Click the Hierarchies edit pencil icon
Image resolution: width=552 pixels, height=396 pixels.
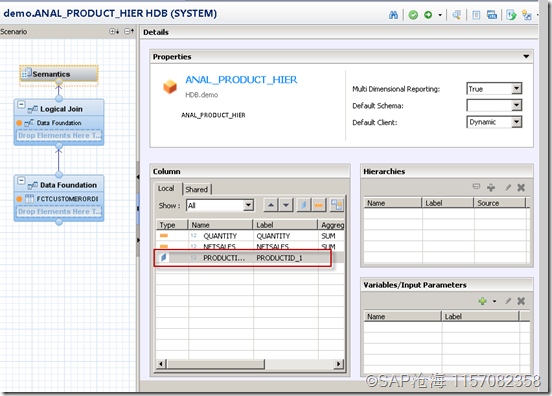508,187
